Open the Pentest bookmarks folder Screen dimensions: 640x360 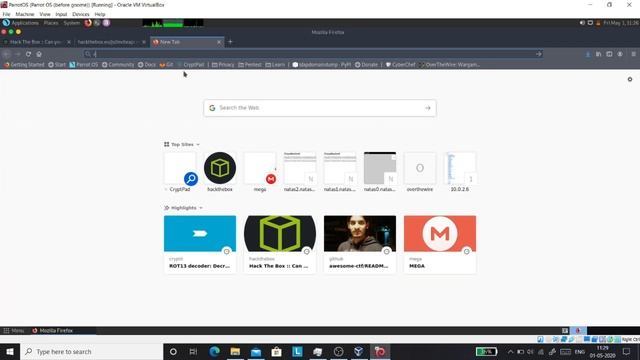click(x=250, y=64)
